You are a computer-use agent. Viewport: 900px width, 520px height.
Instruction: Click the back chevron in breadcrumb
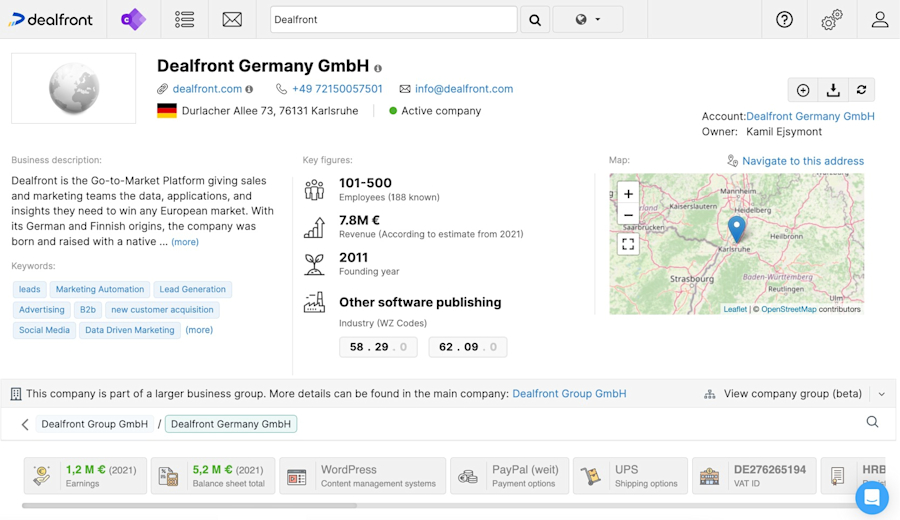tap(25, 424)
